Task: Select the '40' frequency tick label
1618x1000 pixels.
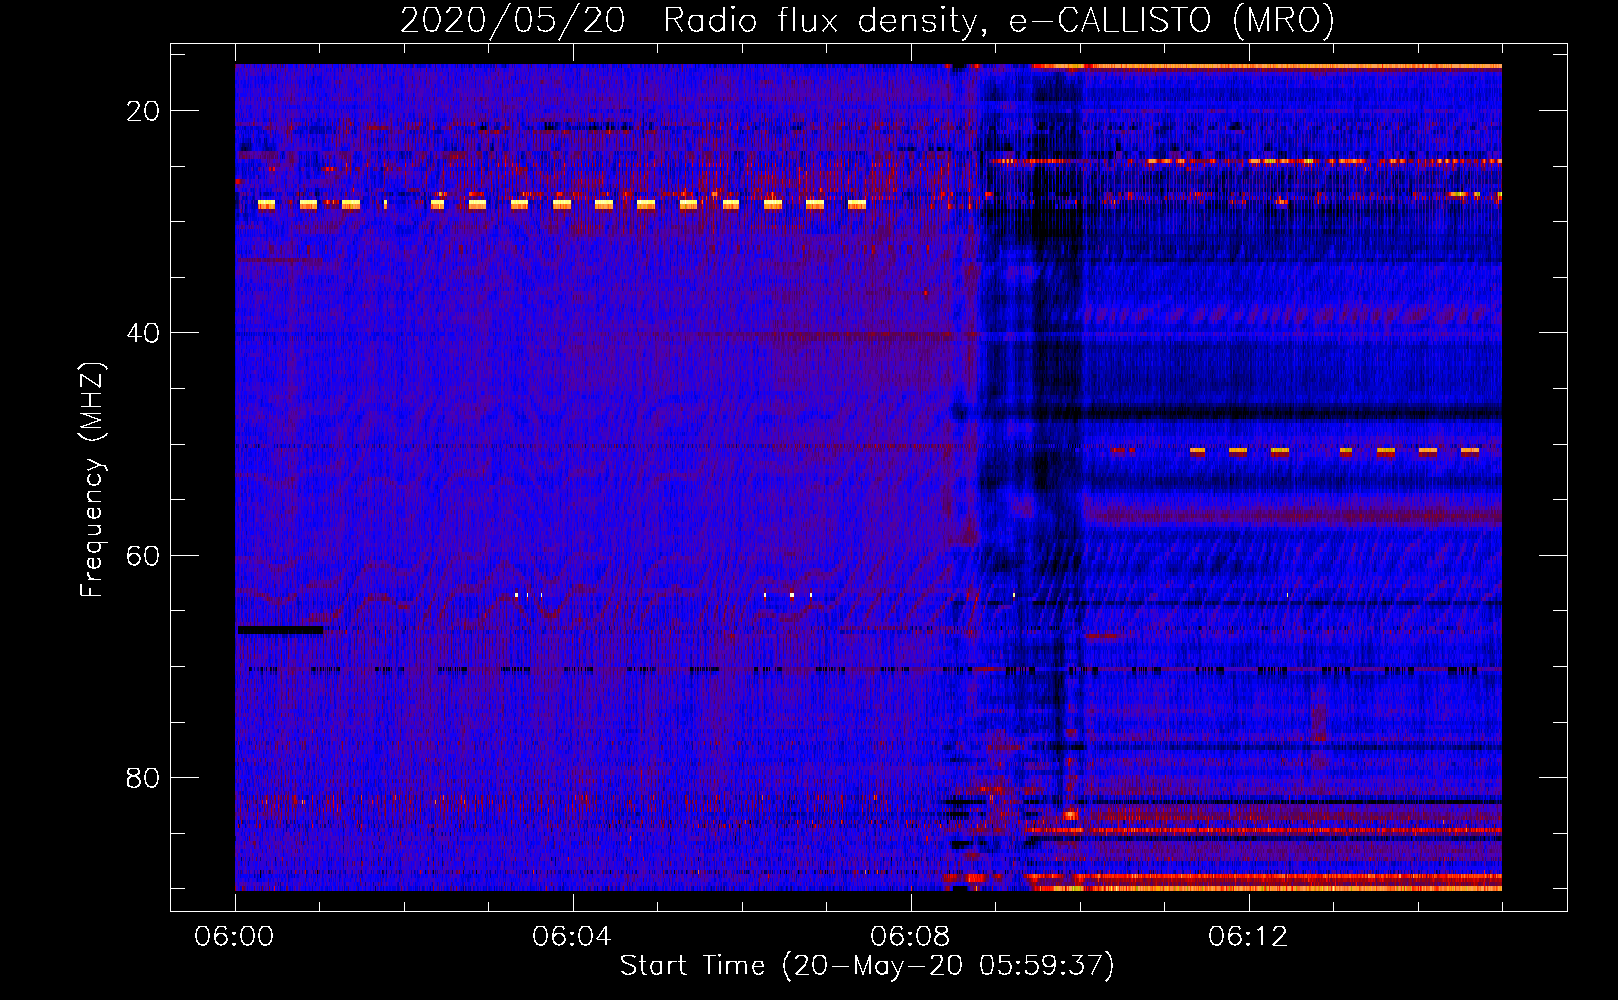Action: 143,333
